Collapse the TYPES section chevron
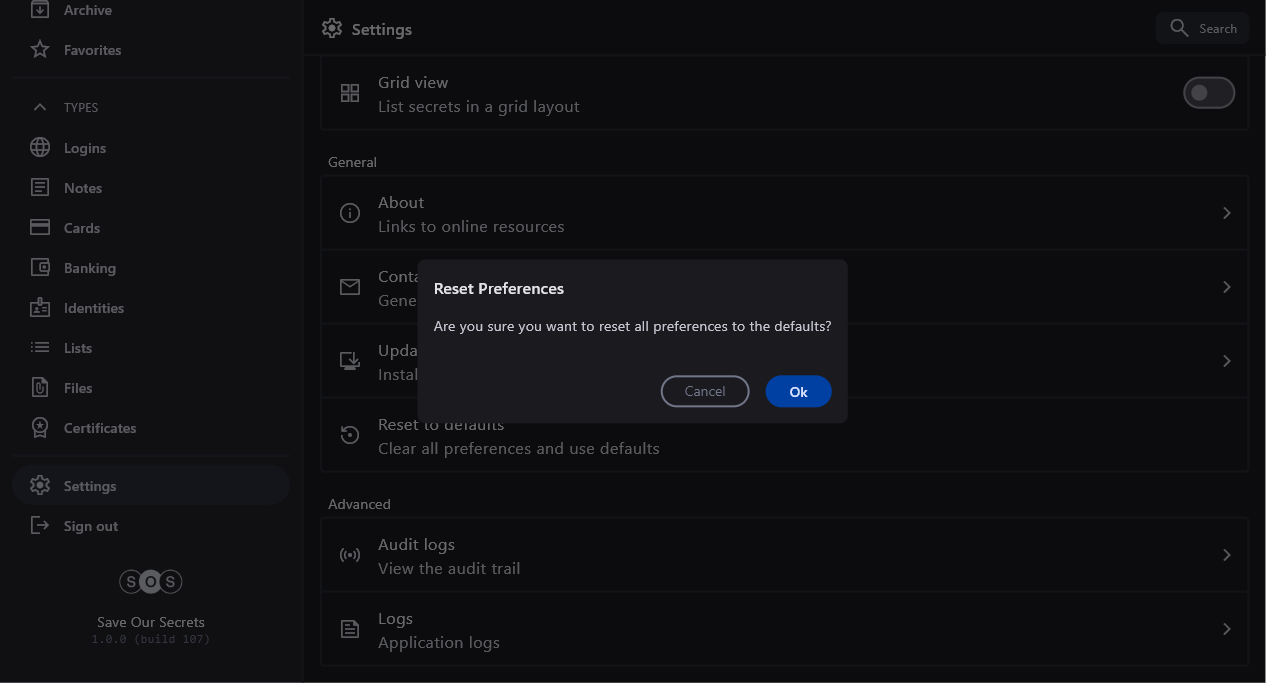The width and height of the screenshot is (1266, 683). (x=40, y=107)
